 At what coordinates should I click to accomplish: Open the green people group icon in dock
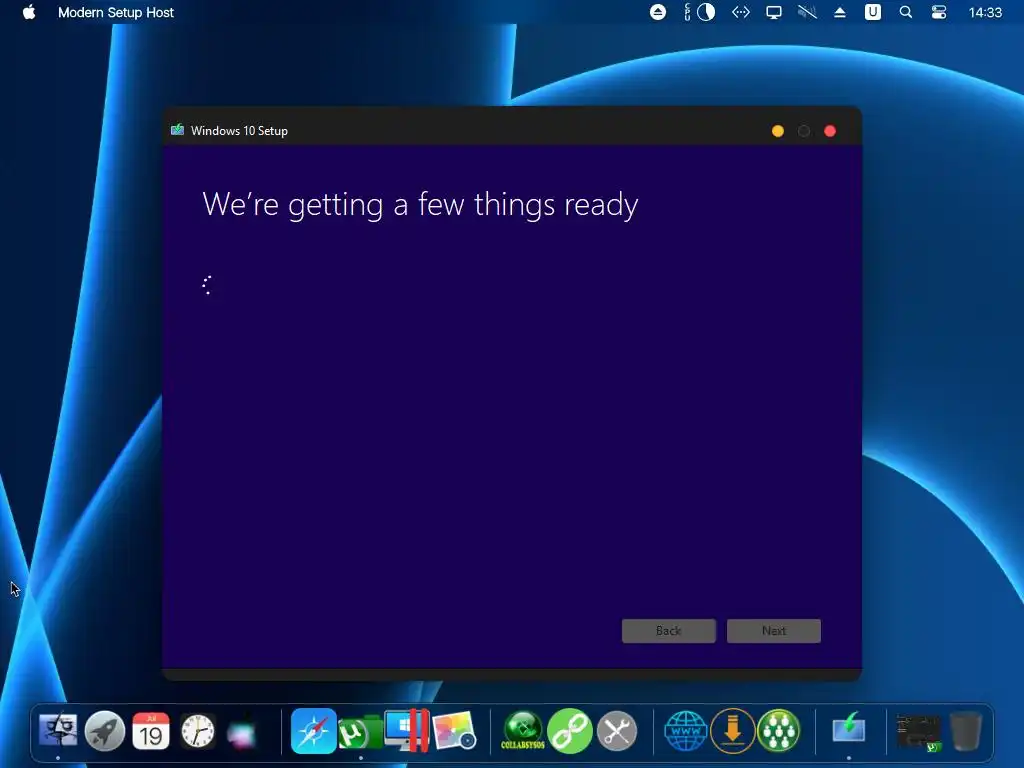(x=778, y=731)
